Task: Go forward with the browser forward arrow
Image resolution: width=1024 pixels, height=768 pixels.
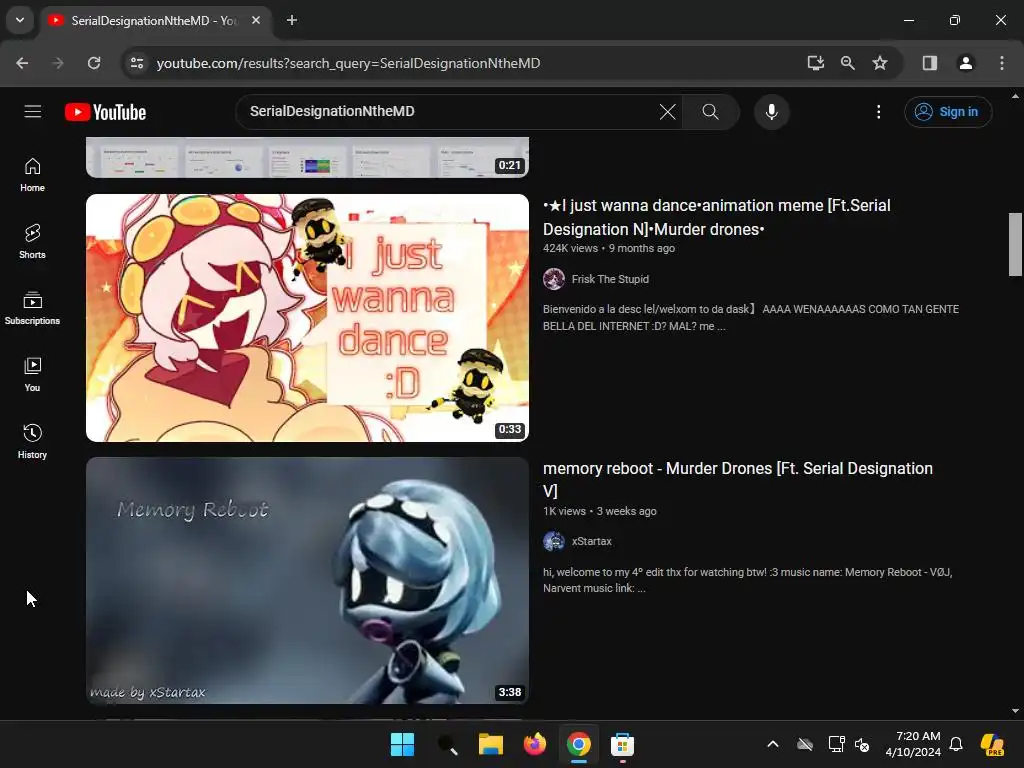Action: [x=58, y=63]
